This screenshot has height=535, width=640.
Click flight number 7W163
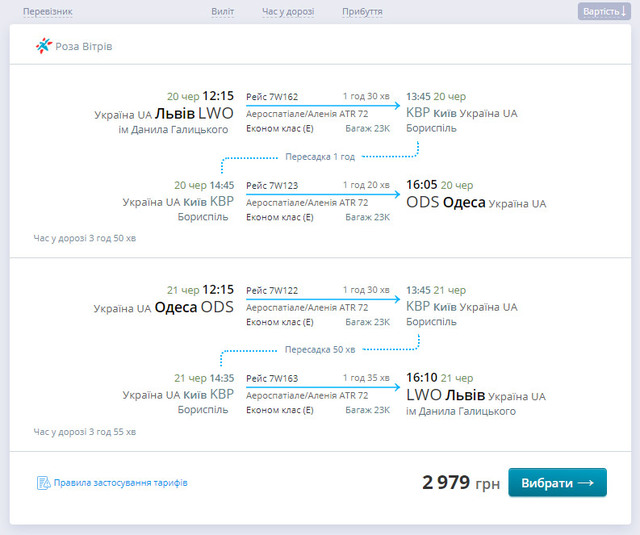click(272, 378)
